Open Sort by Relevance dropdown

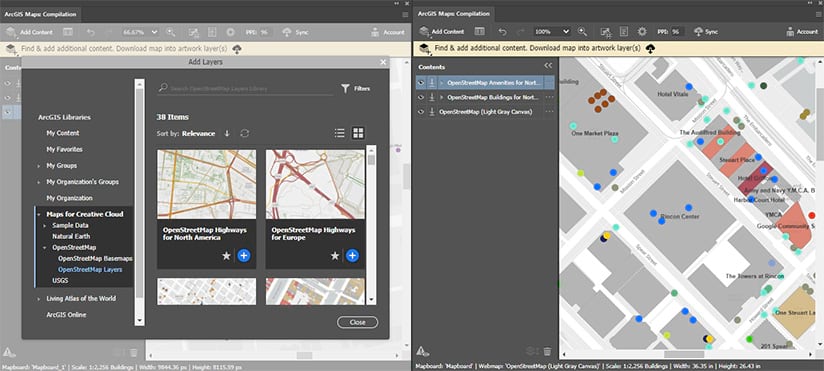pyautogui.click(x=198, y=133)
